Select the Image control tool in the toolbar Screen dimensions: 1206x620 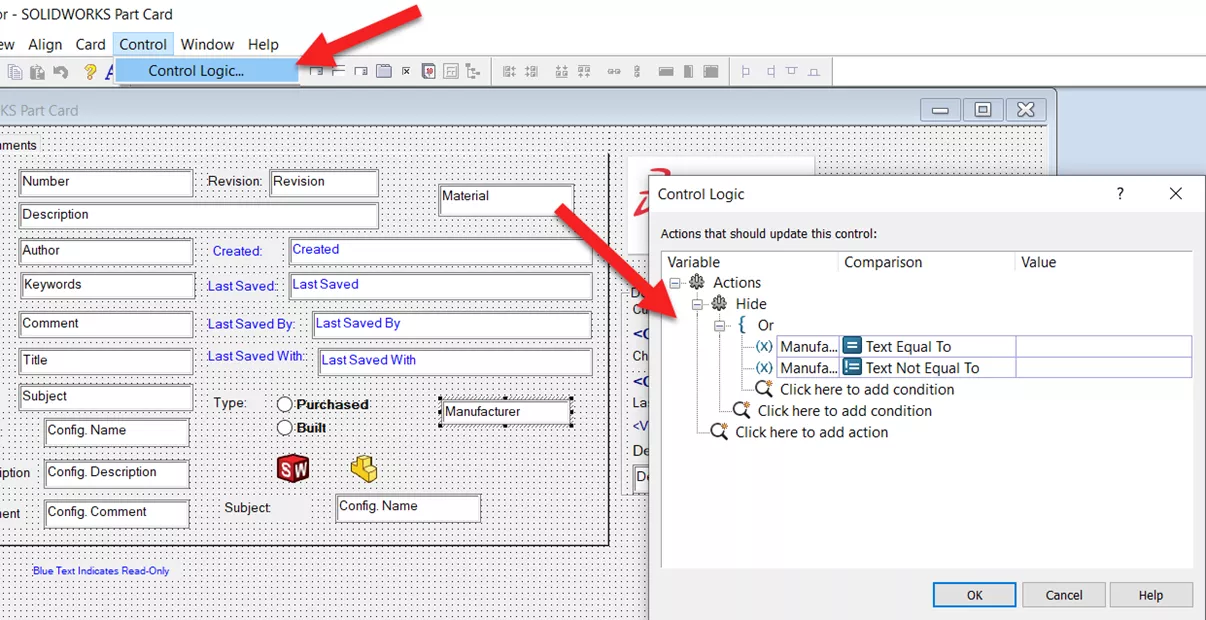pyautogui.click(x=427, y=71)
